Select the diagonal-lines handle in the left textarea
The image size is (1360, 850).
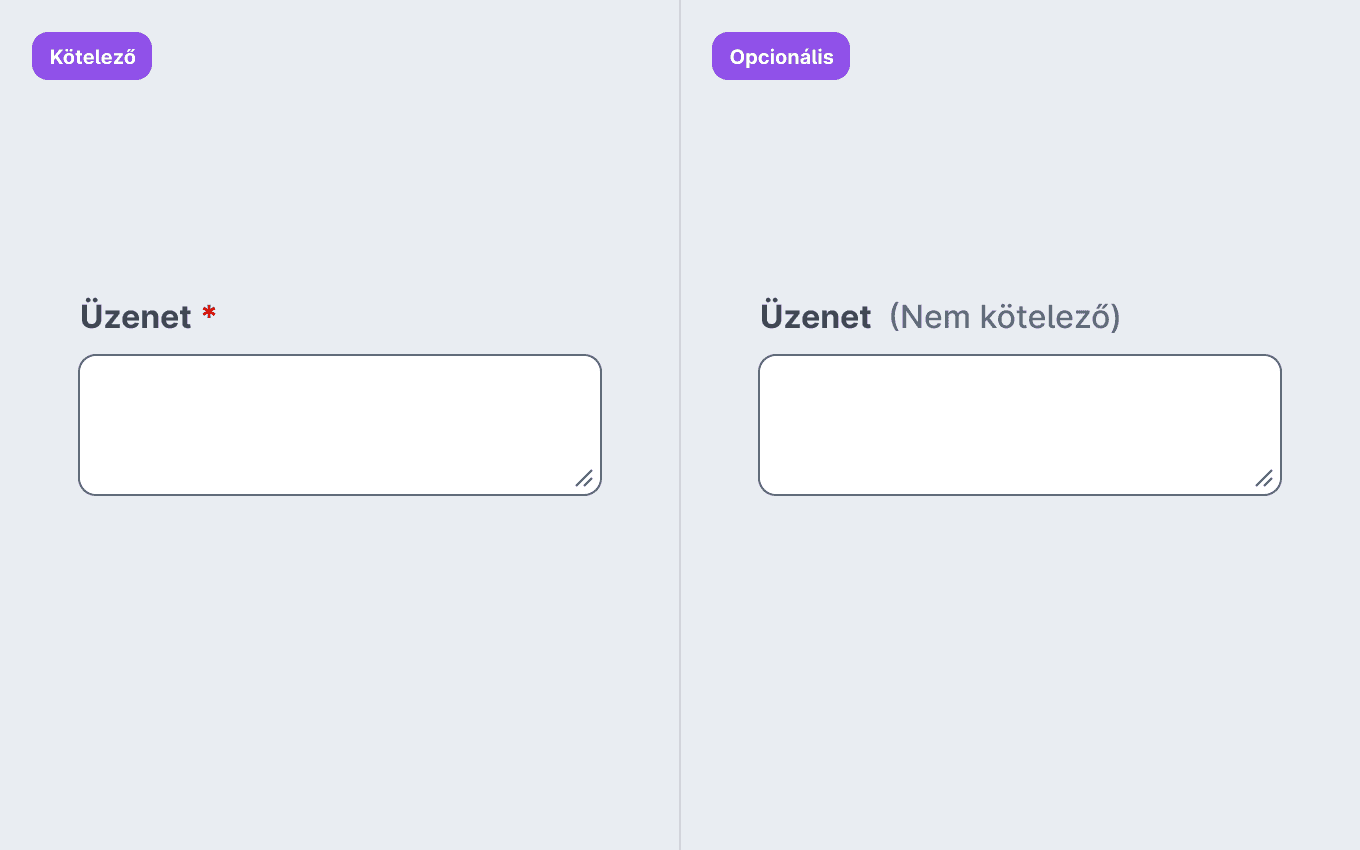[x=584, y=478]
